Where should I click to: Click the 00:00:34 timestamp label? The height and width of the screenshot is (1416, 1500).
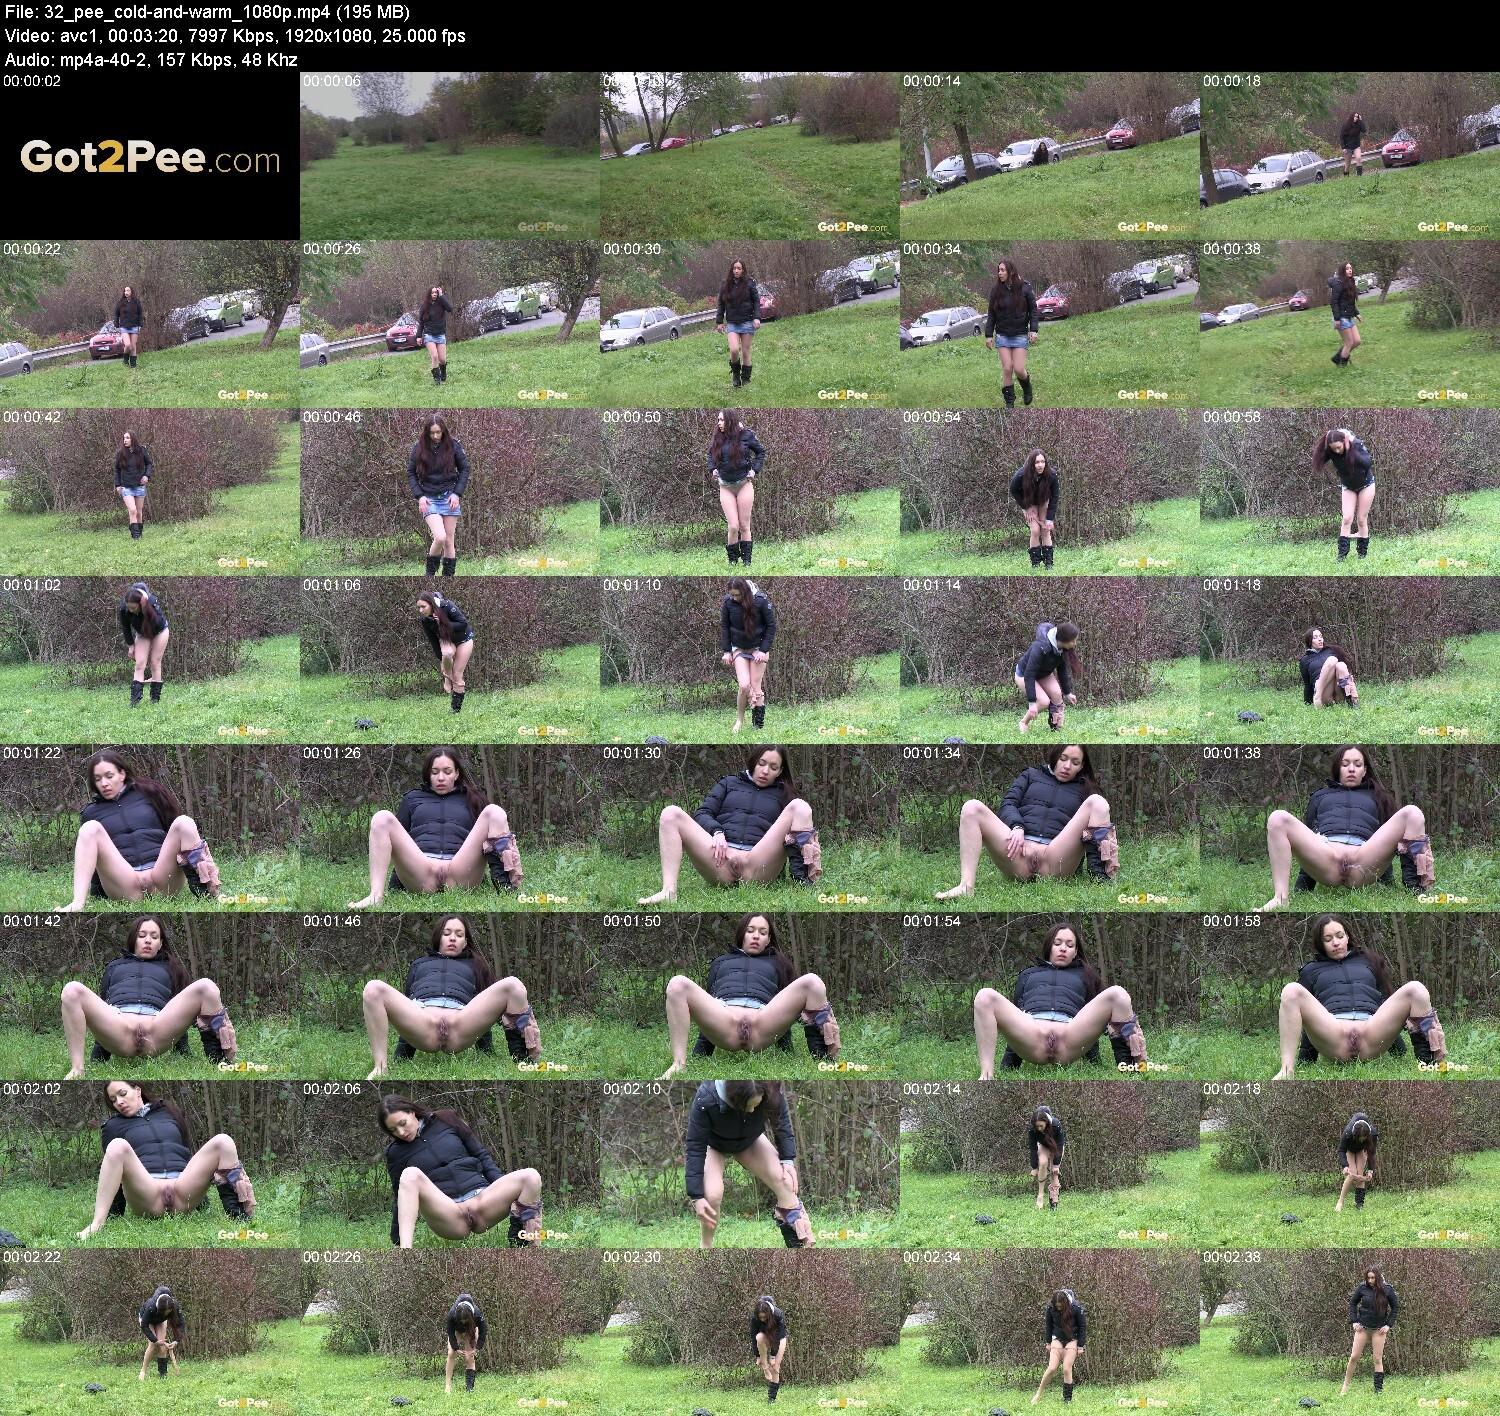pyautogui.click(x=931, y=249)
